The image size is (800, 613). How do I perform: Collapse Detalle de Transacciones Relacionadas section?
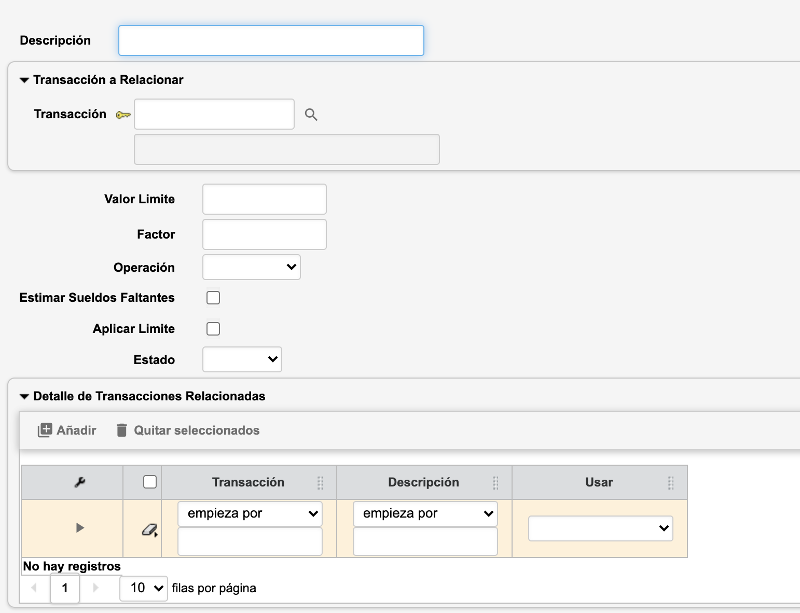click(x=25, y=395)
